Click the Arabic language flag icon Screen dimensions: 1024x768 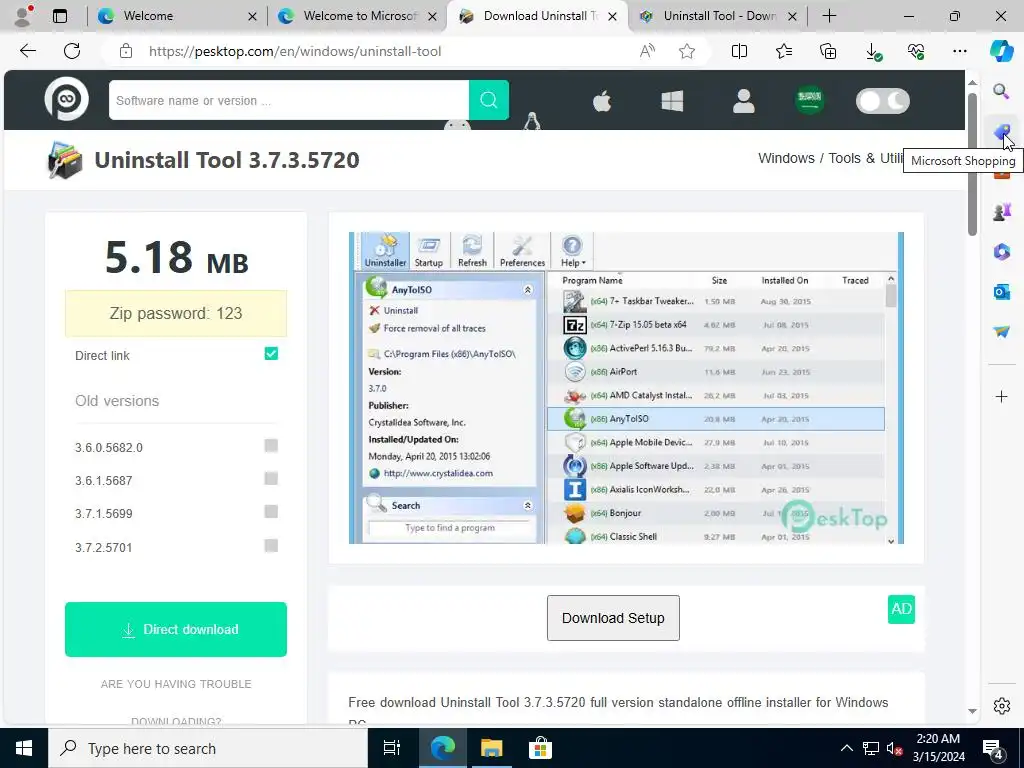(810, 101)
